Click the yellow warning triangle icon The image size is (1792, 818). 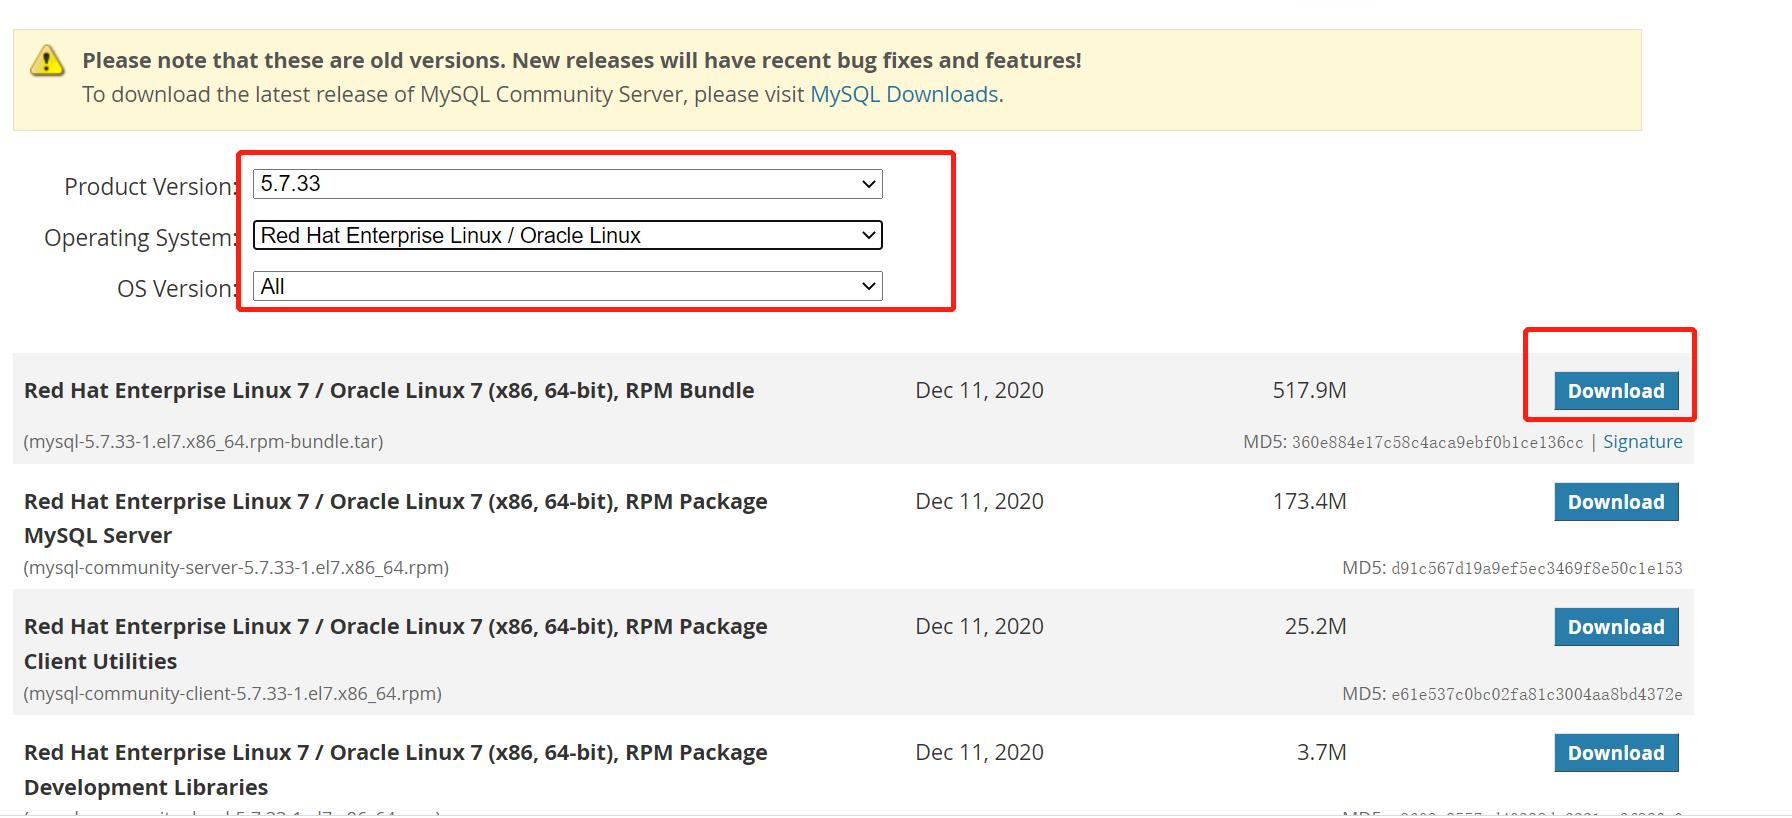point(47,61)
